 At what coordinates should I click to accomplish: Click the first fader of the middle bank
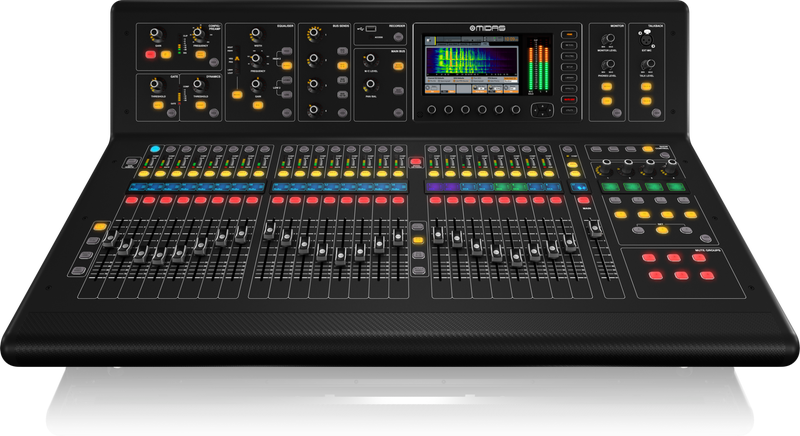tap(269, 230)
